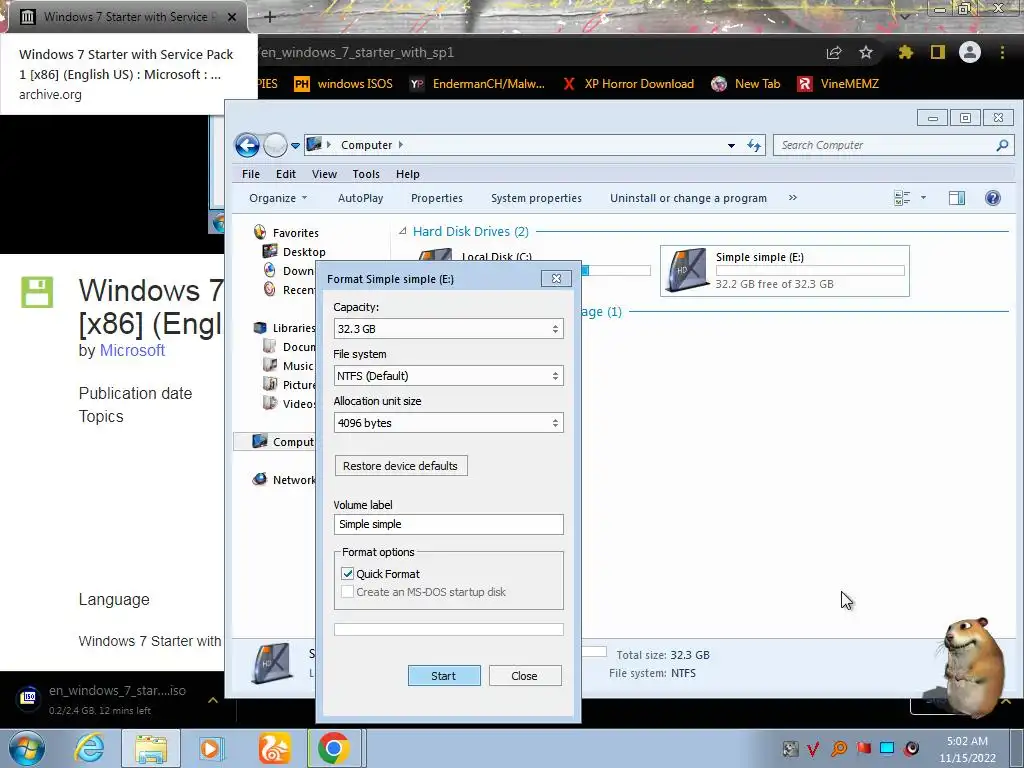The width and height of the screenshot is (1024, 768).
Task: Open Windows Media Player from taskbar
Action: [x=210, y=748]
